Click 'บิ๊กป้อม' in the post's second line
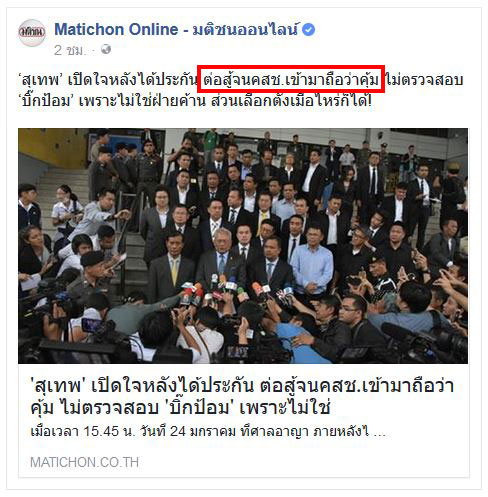The width and height of the screenshot is (488, 497). (x=45, y=100)
